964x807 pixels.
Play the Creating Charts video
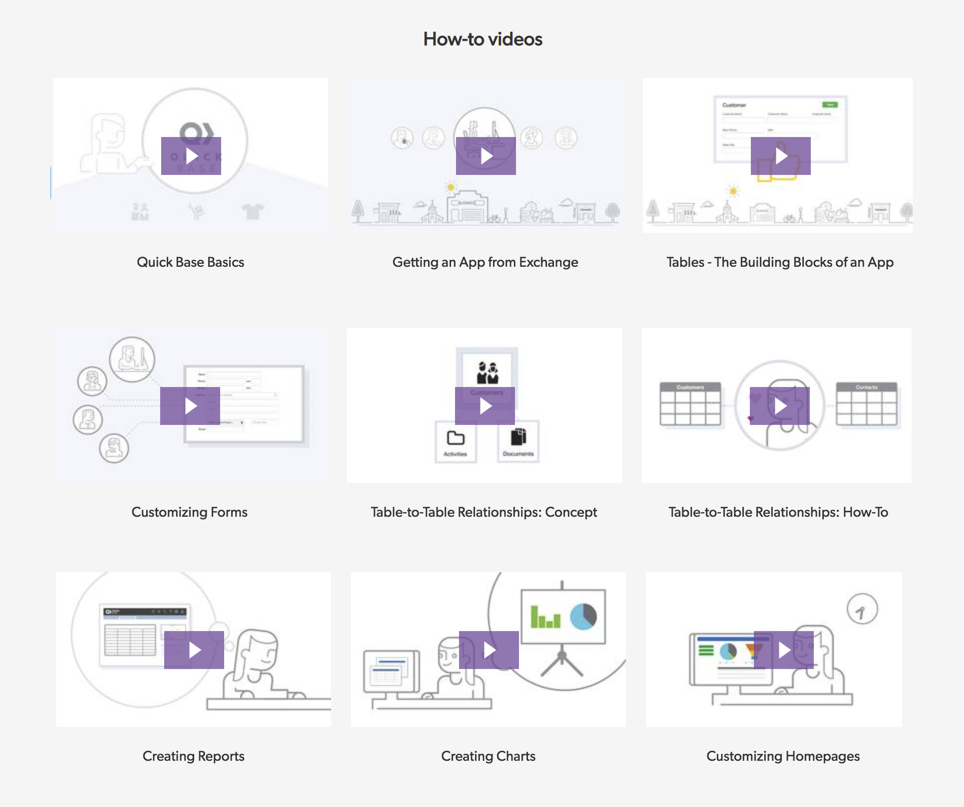click(x=489, y=650)
